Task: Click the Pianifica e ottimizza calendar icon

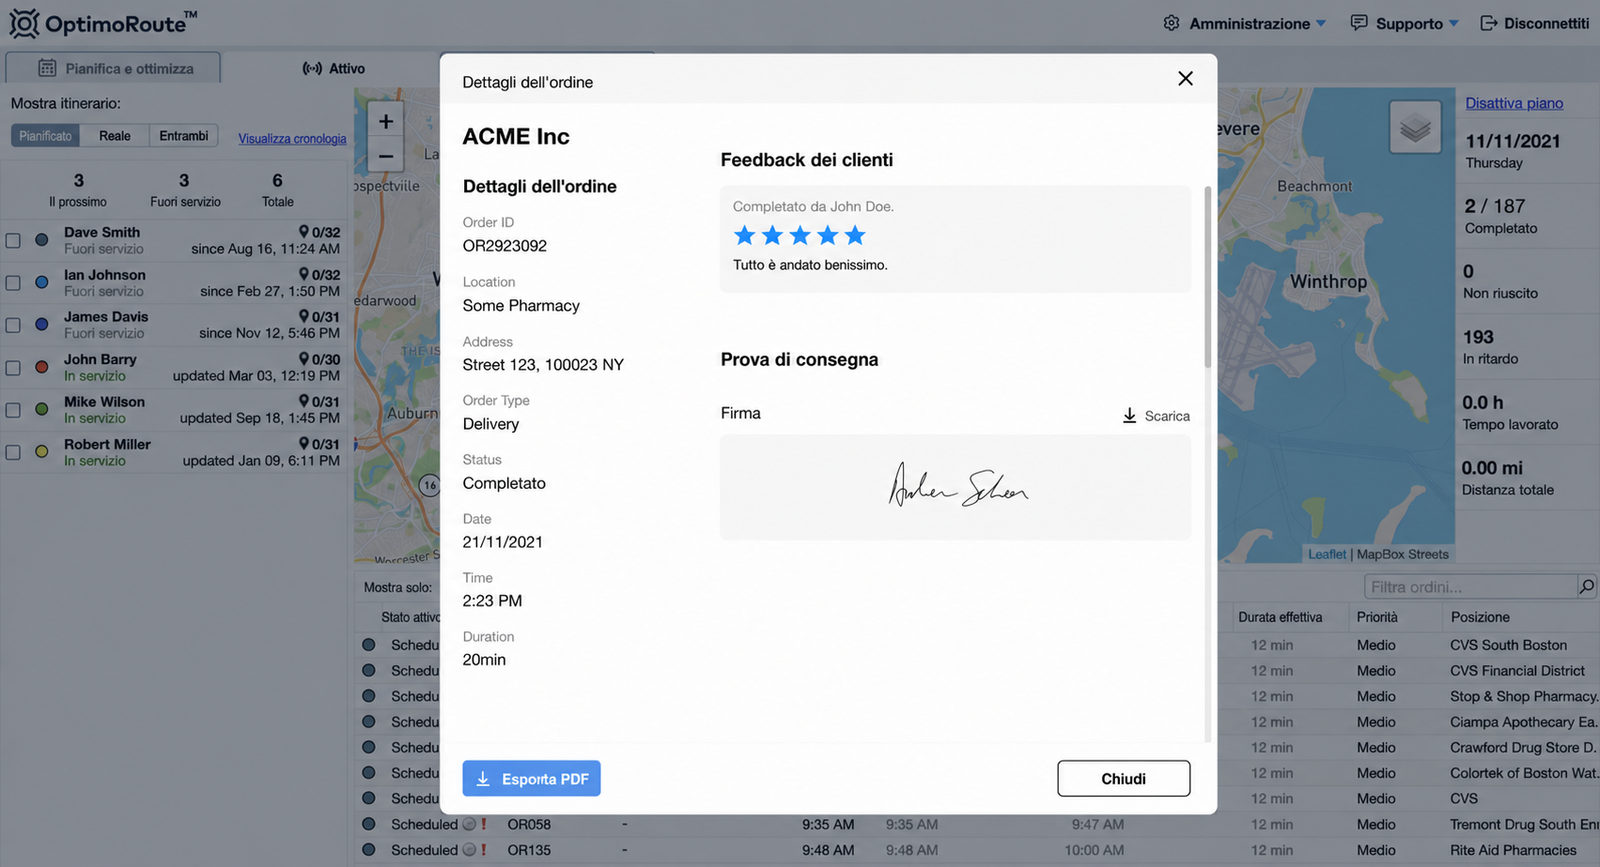Action: pyautogui.click(x=47, y=68)
